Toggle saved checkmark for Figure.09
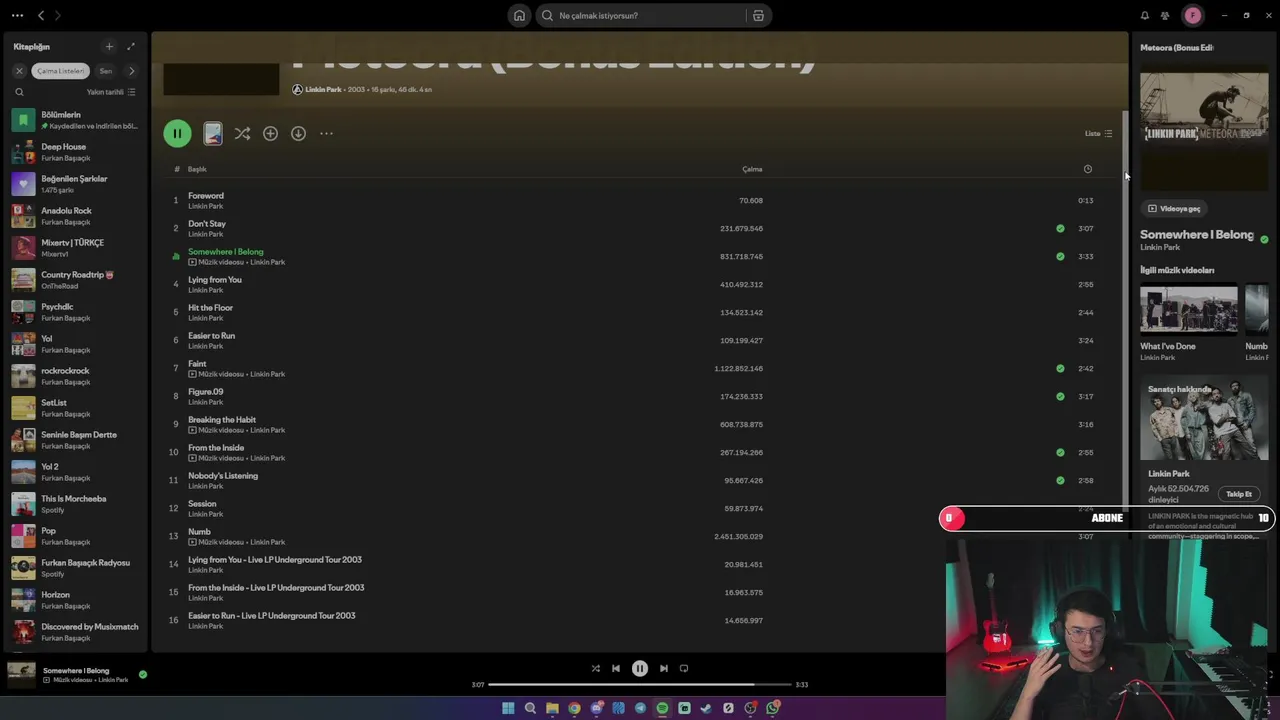Screen dimensions: 1280x720 pyautogui.click(x=1060, y=396)
